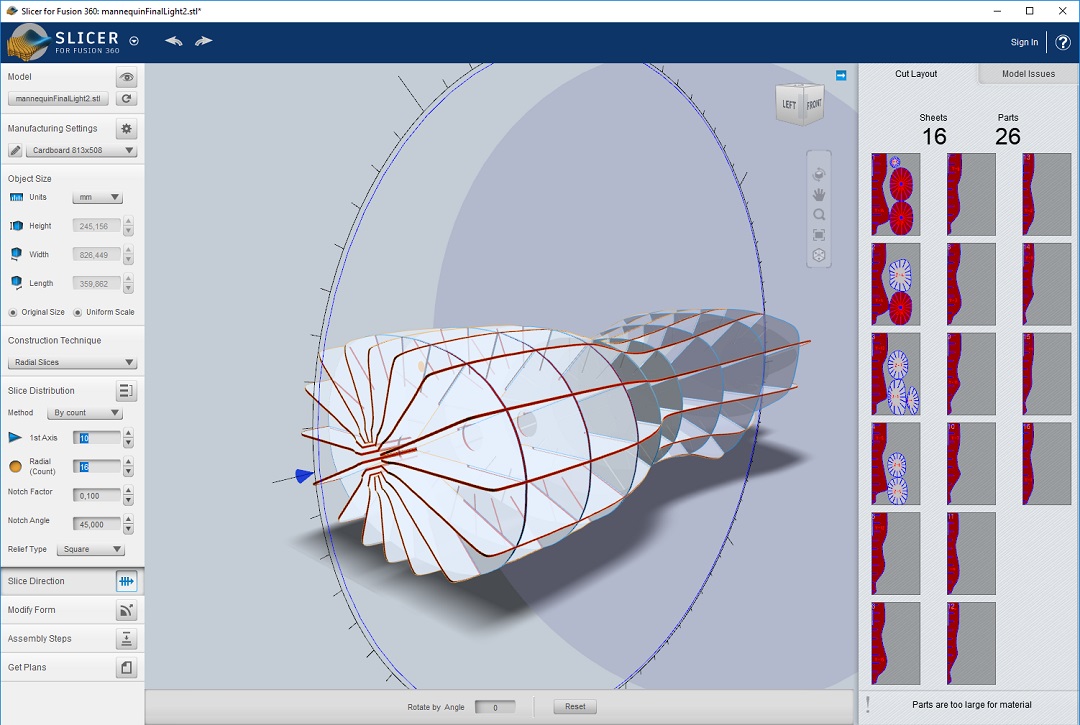1080x725 pixels.
Task: Open Relief Type Square dropdown
Action: tap(90, 549)
